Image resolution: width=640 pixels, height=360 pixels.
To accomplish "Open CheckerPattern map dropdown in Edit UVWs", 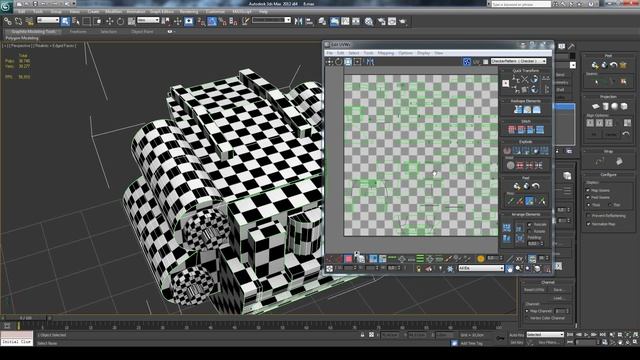I will point(518,61).
